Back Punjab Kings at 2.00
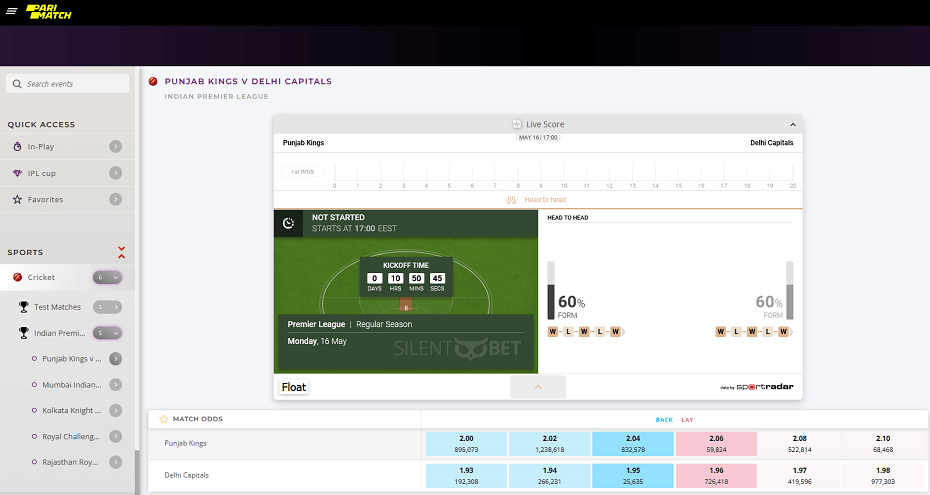Screen dimensions: 930x495 [466, 443]
